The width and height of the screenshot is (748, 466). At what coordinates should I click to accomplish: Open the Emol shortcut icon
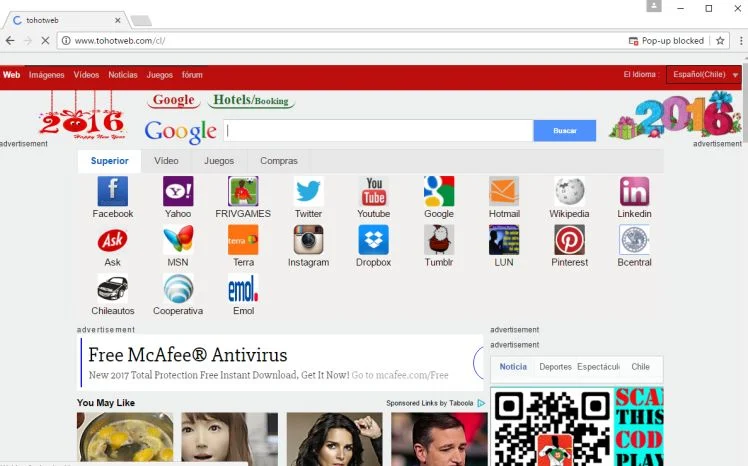point(243,289)
